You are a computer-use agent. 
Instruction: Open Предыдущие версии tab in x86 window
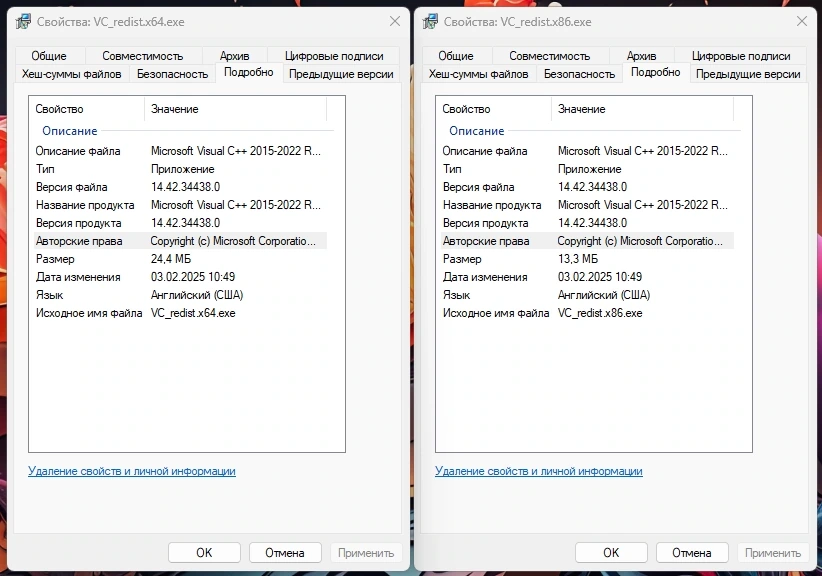click(748, 74)
